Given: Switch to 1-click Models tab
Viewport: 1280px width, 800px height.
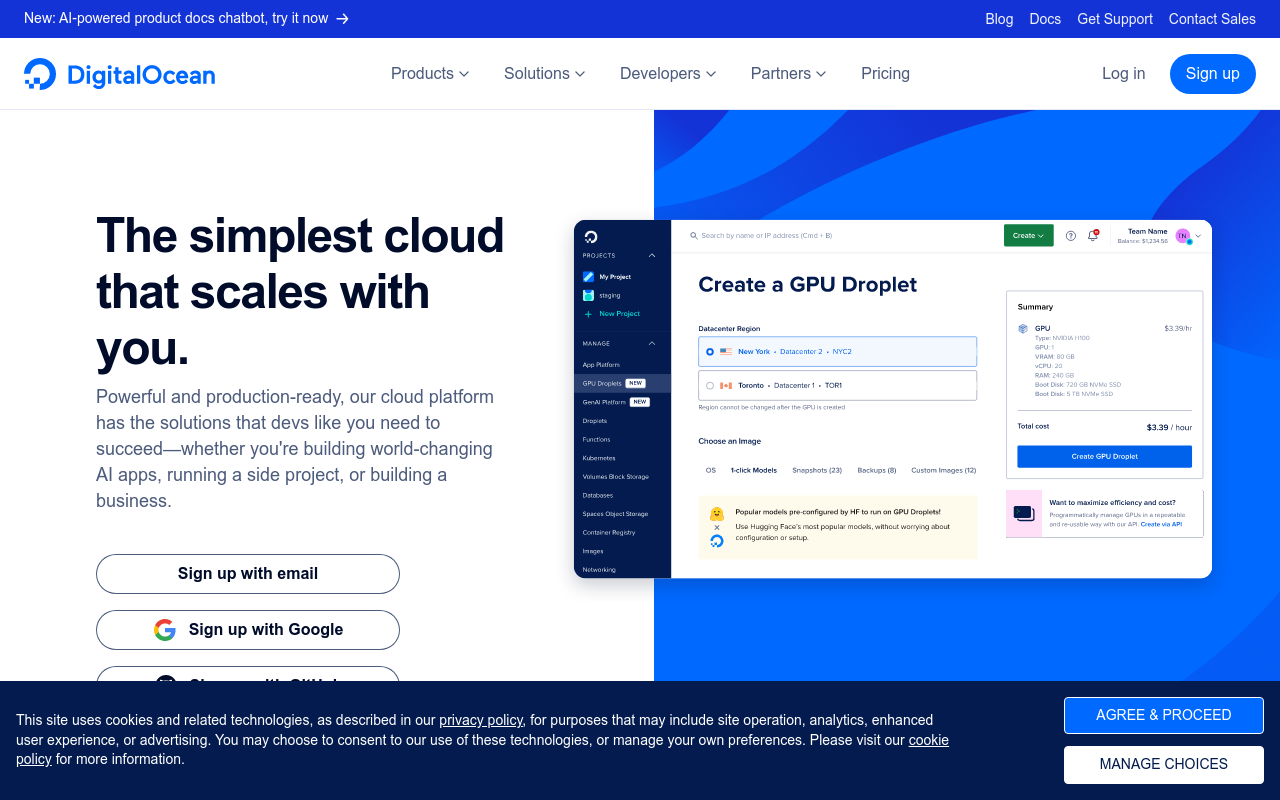Looking at the screenshot, I should 754,470.
